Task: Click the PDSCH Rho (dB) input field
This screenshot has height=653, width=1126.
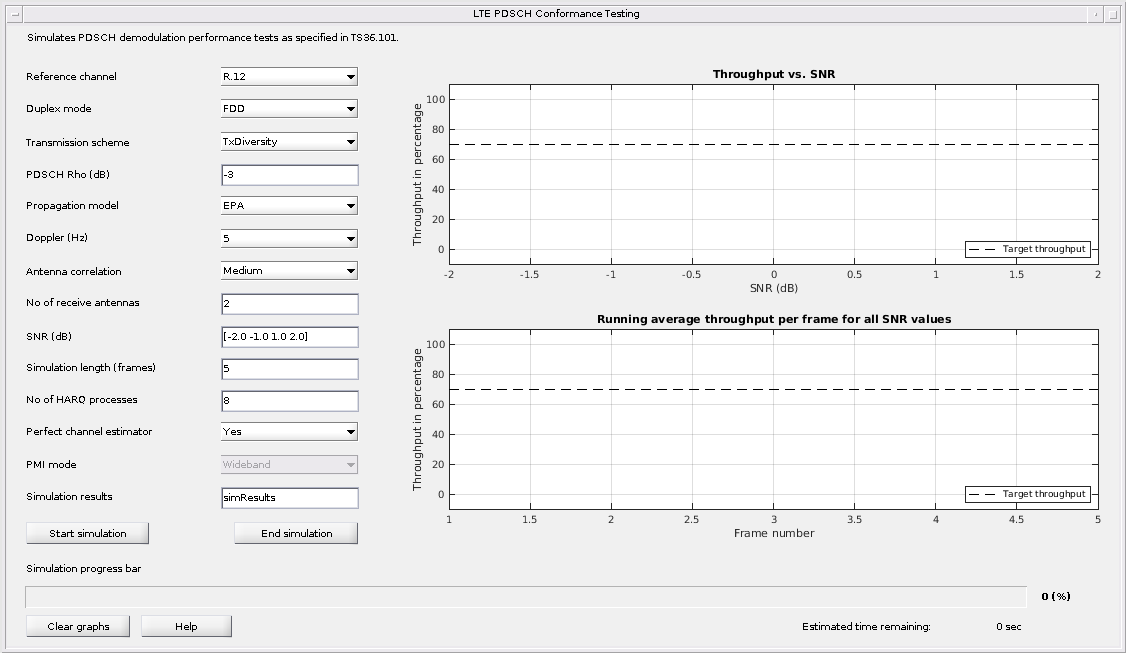Action: tap(289, 175)
